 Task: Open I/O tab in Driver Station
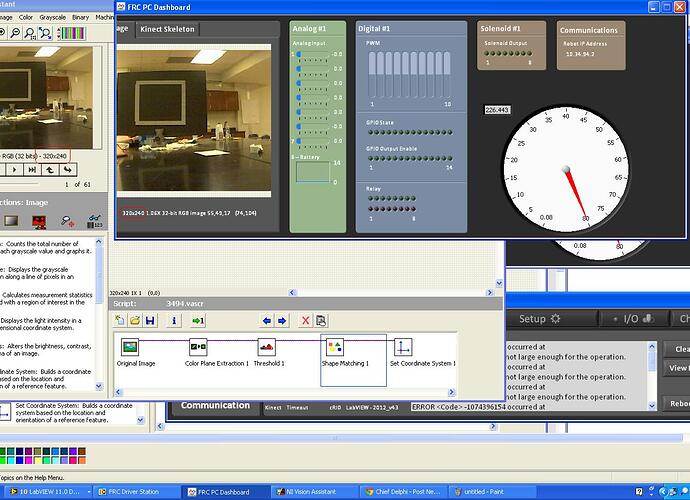(x=634, y=319)
